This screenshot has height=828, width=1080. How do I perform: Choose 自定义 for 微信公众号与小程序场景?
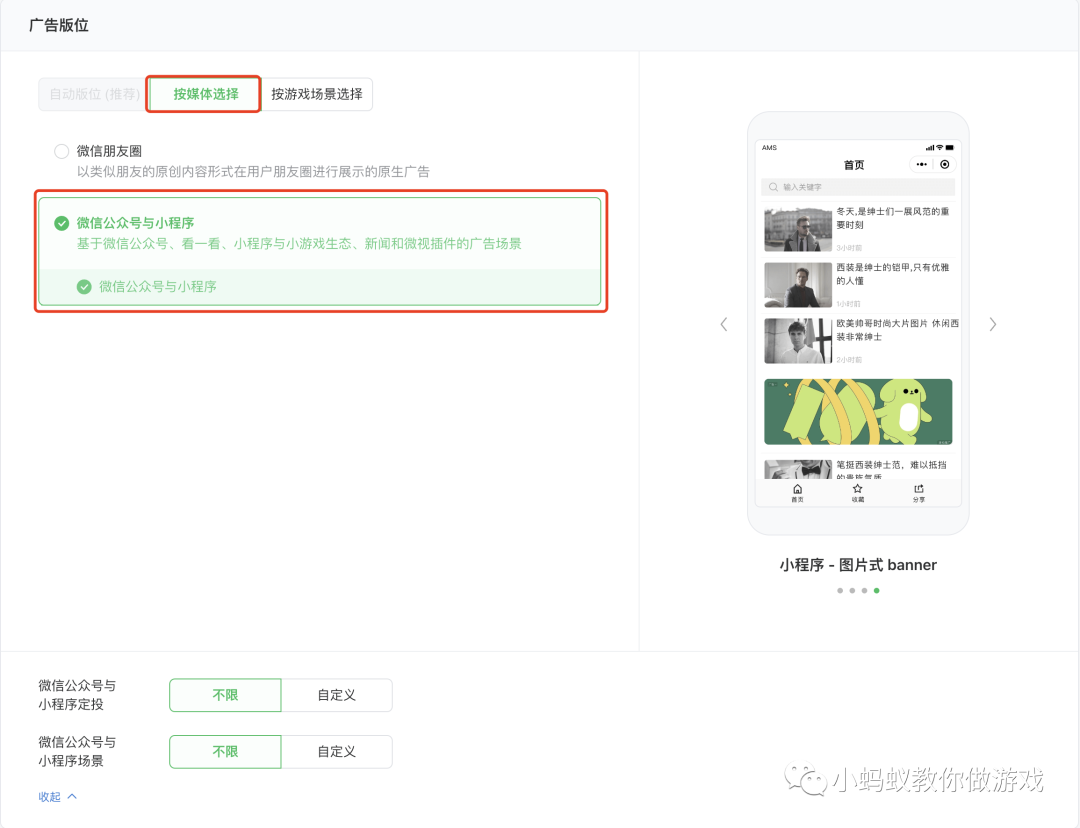(337, 752)
